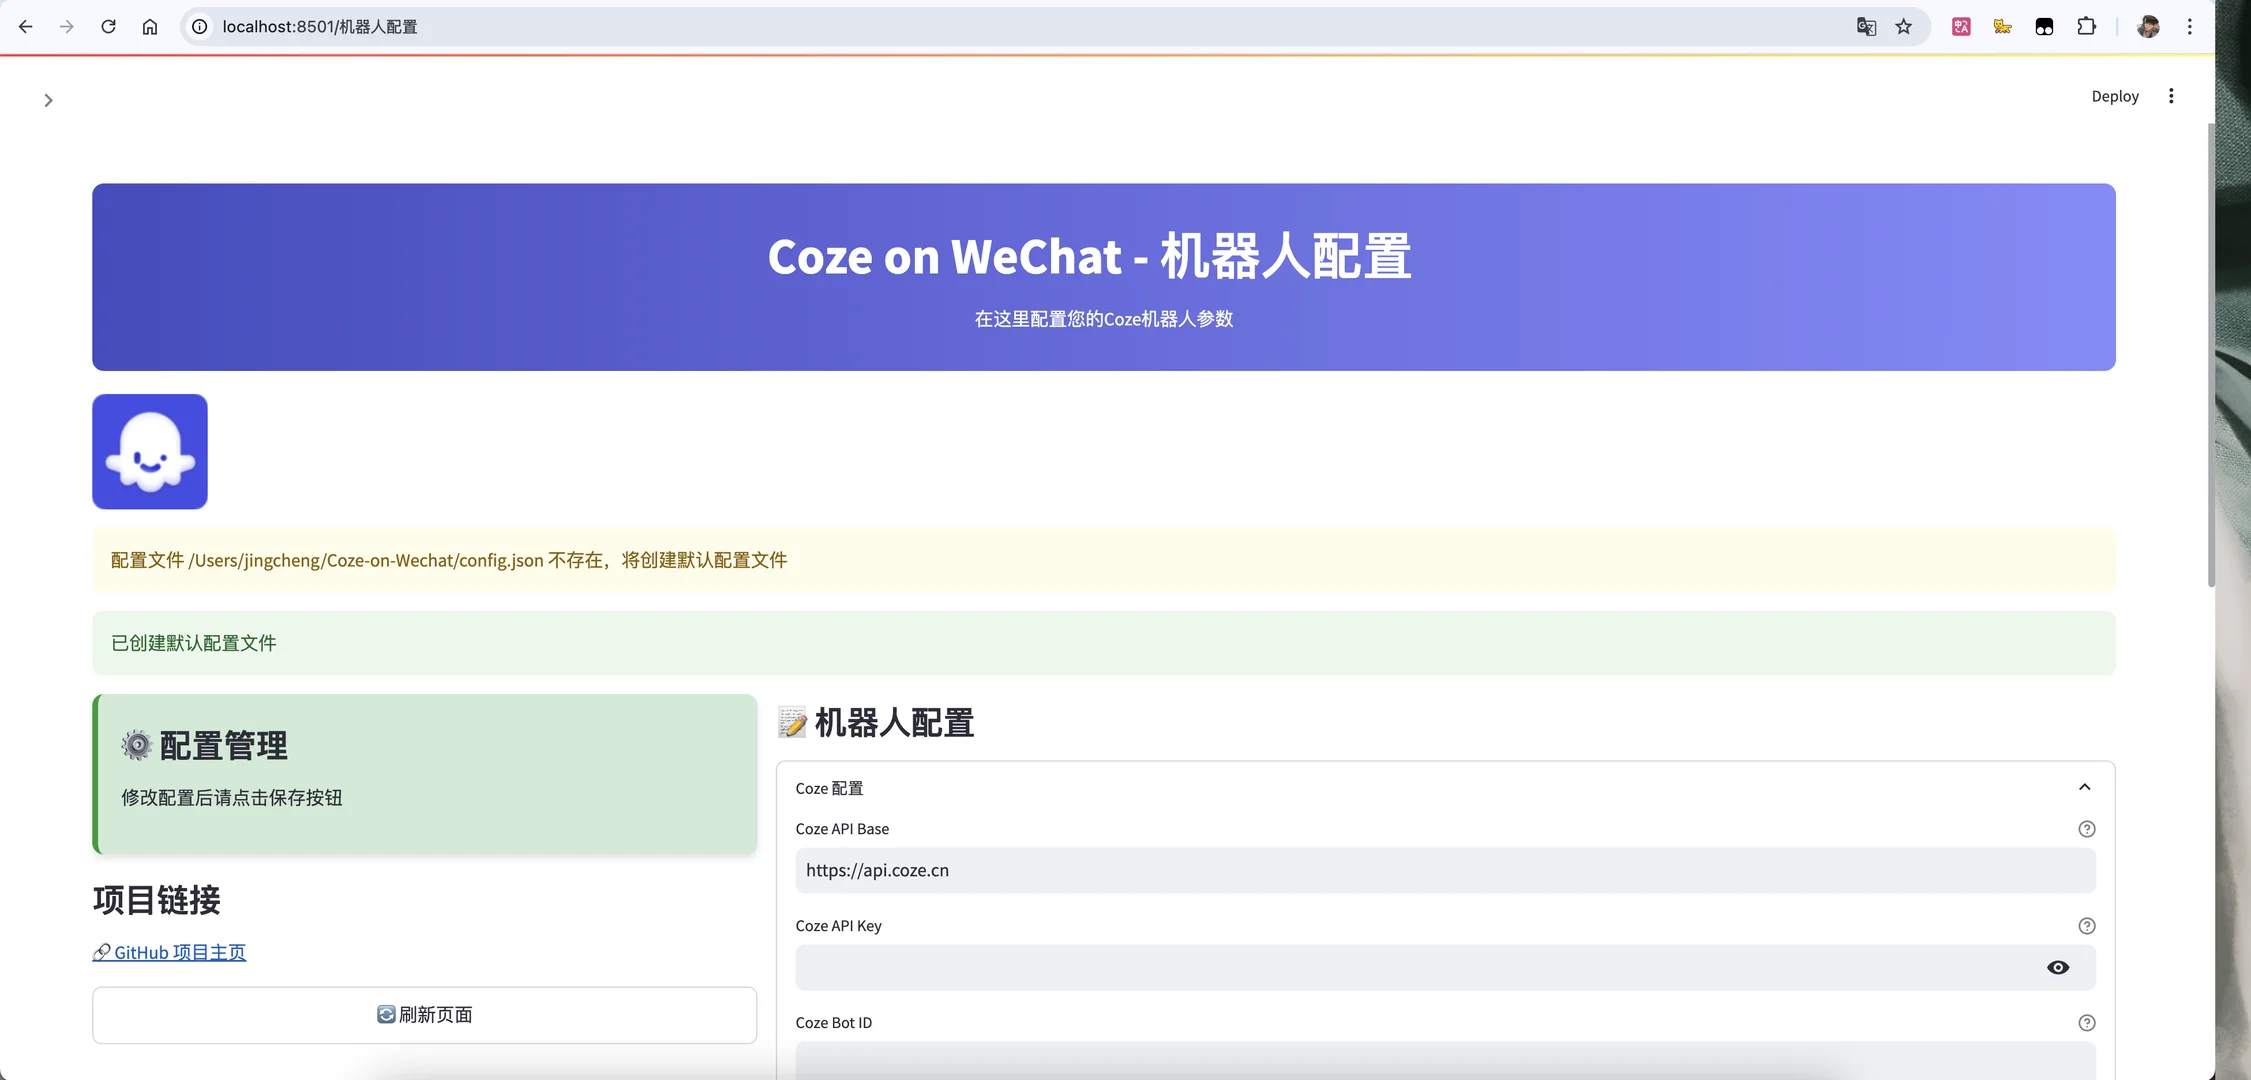This screenshot has width=2251, height=1080.
Task: Open the GitHub 项目主页 link
Action: [169, 952]
